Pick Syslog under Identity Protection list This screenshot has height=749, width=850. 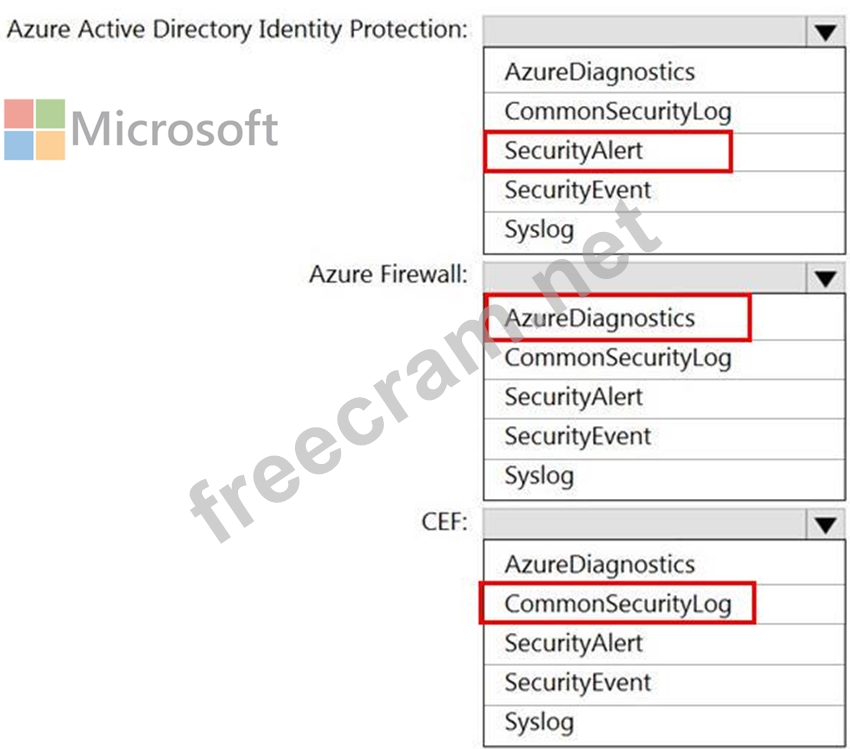point(539,230)
